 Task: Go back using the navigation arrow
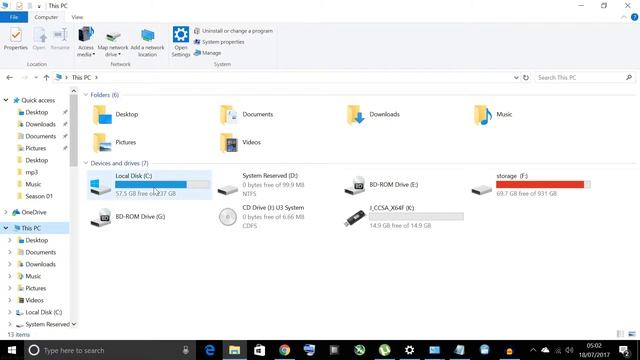pos(9,78)
